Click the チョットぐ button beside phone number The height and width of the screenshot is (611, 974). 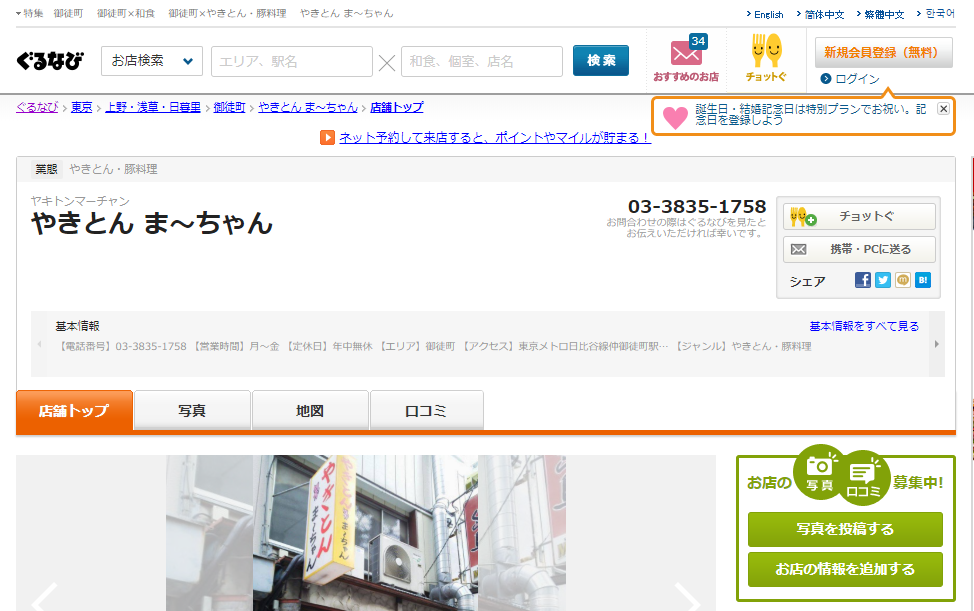859,217
